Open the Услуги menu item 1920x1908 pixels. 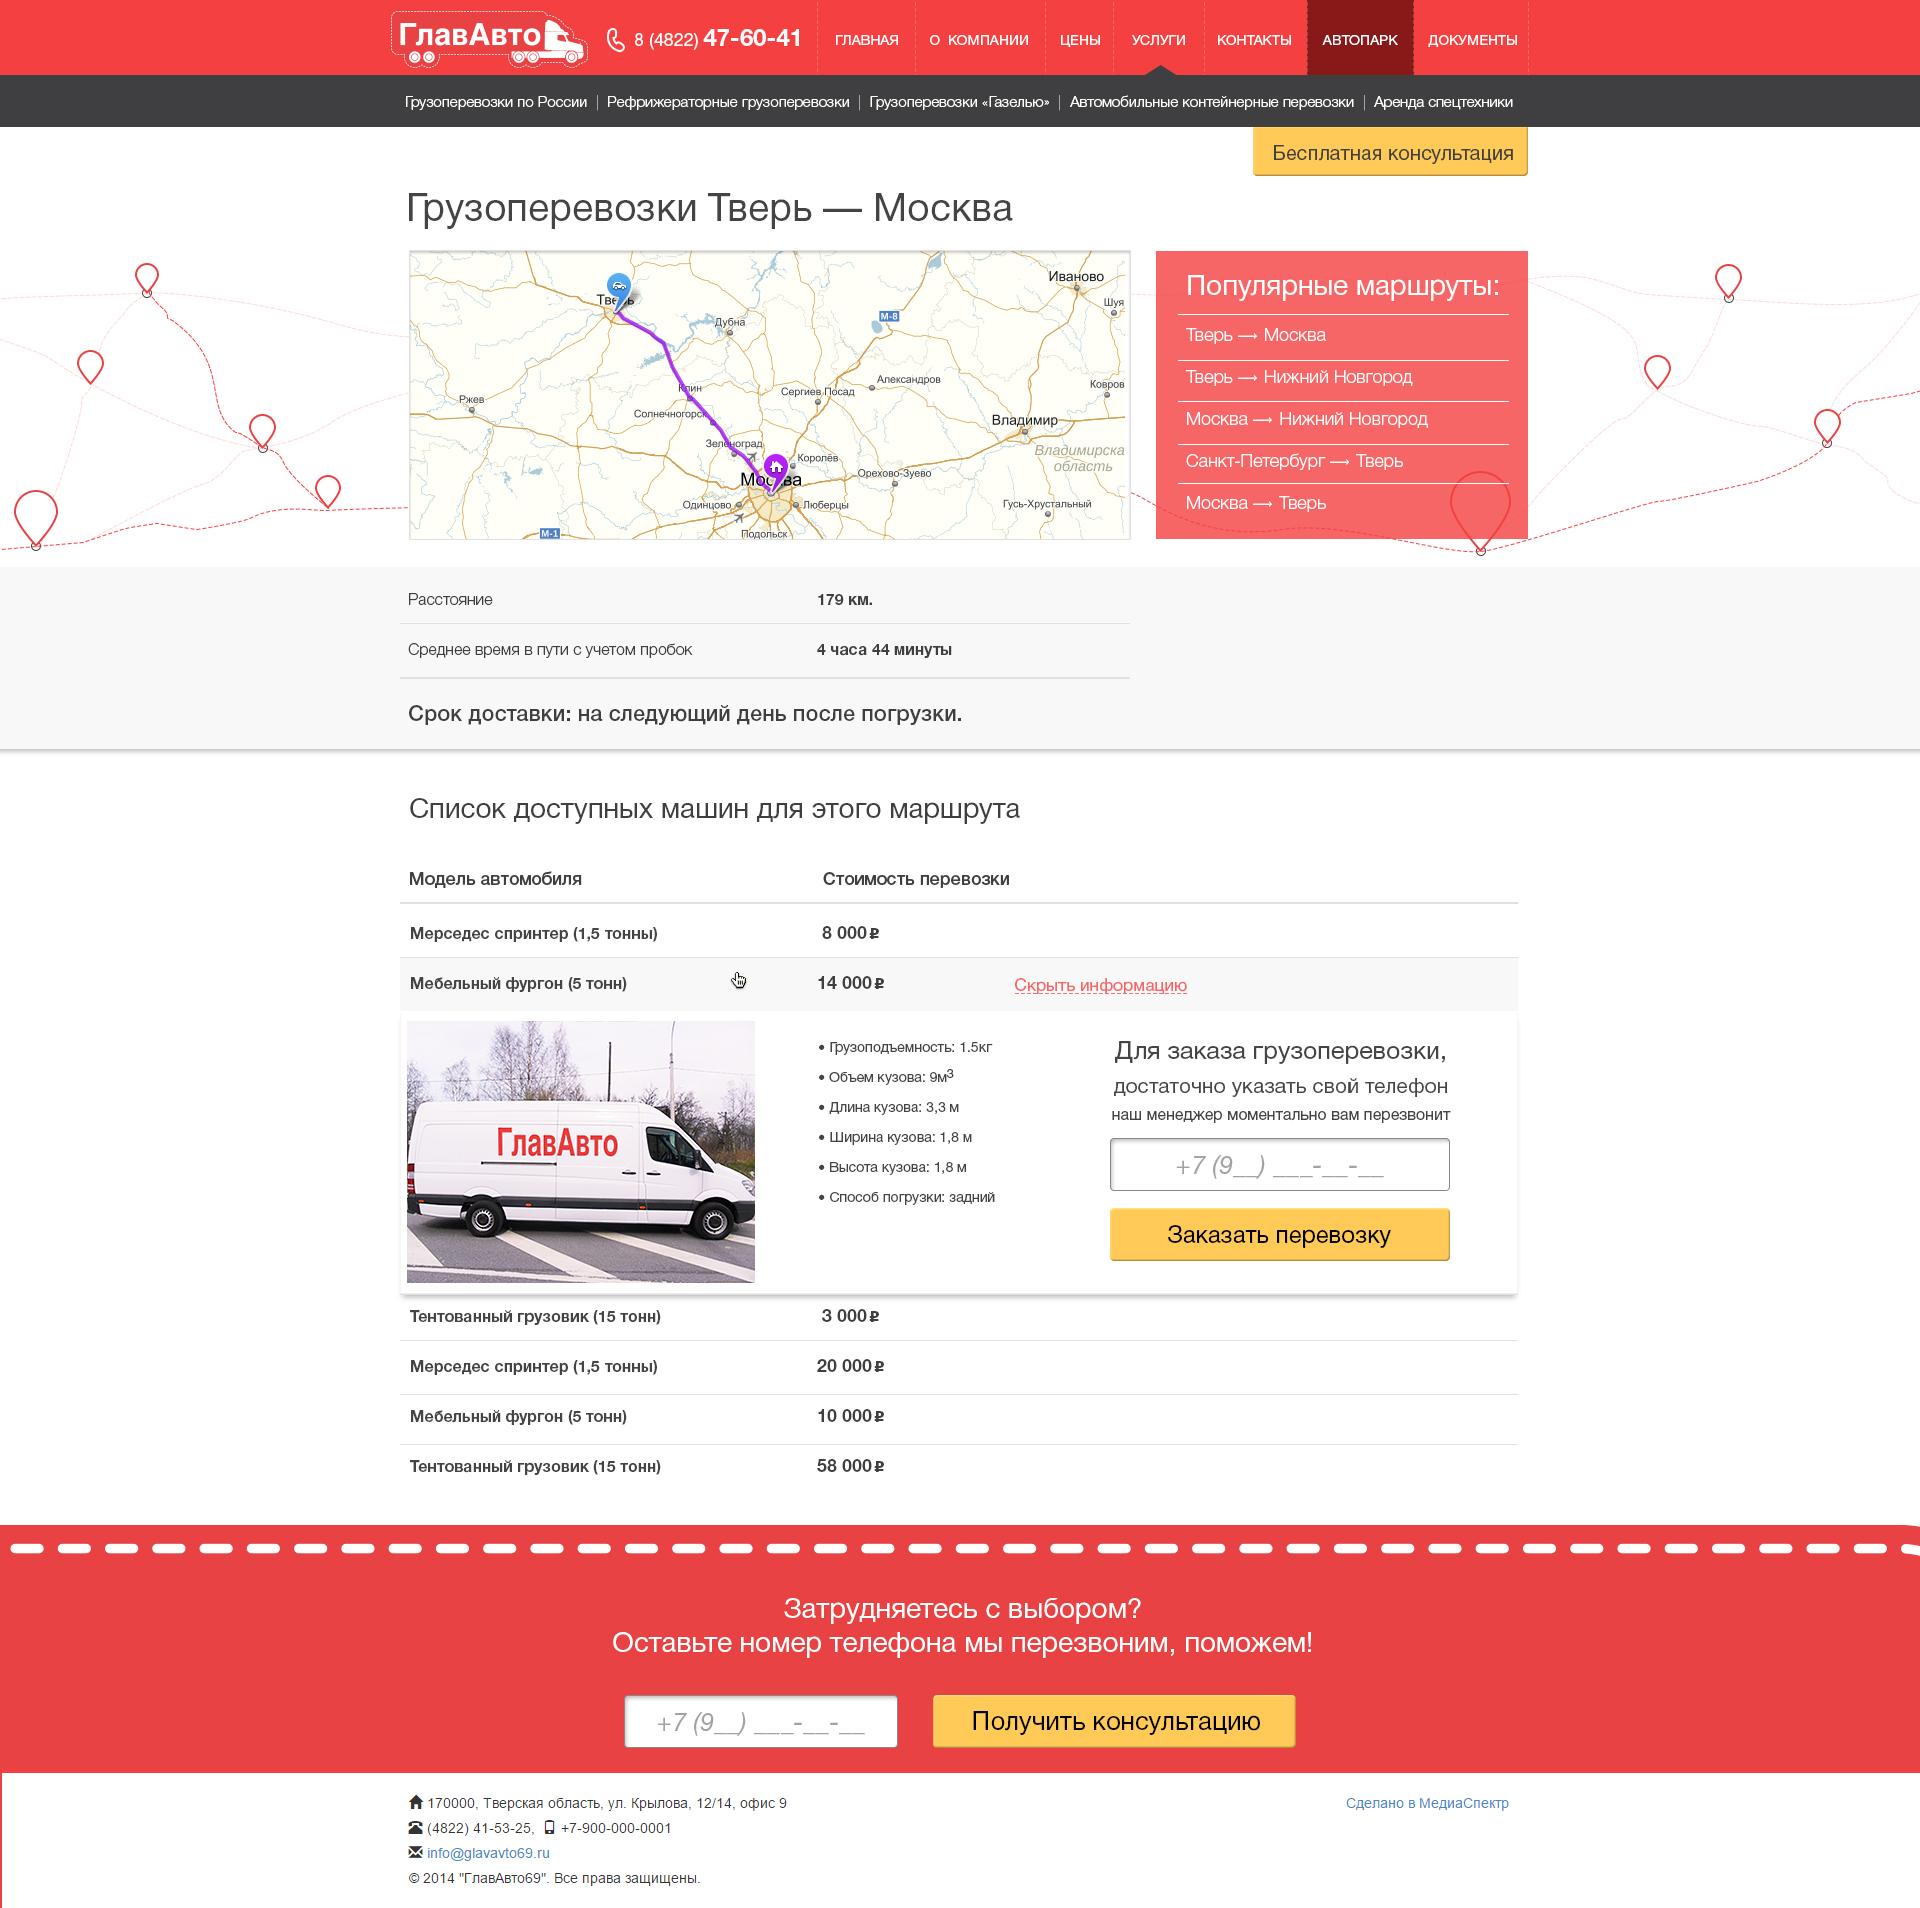tap(1158, 40)
